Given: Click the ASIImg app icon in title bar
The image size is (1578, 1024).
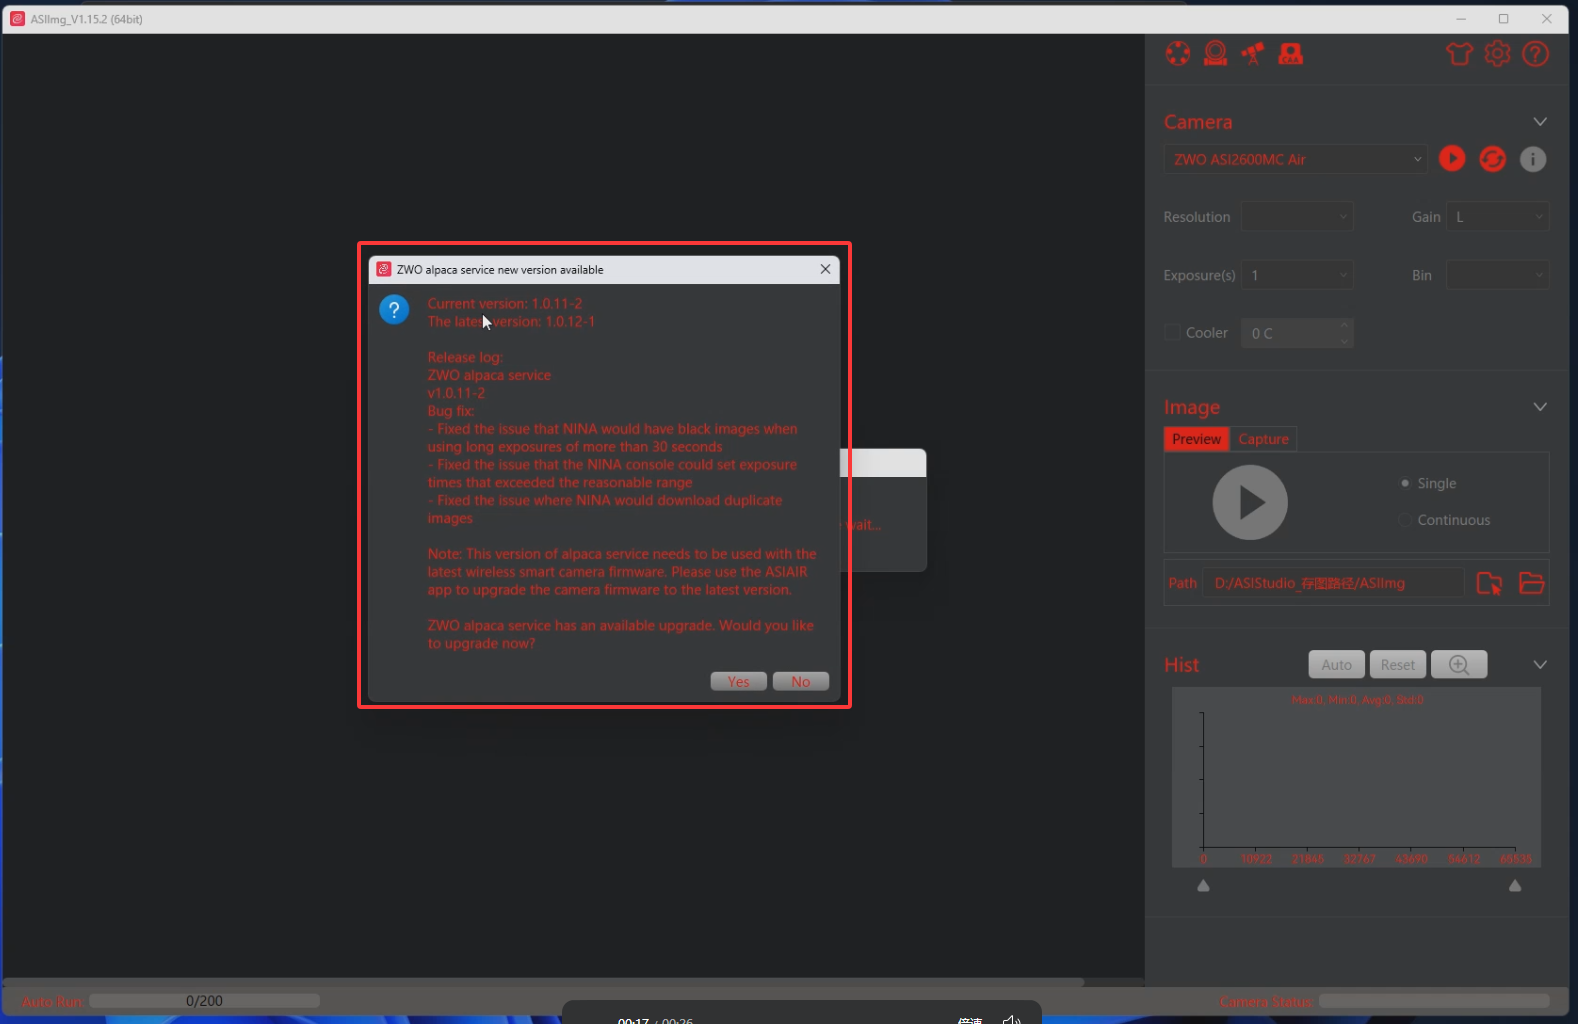Looking at the screenshot, I should [17, 19].
